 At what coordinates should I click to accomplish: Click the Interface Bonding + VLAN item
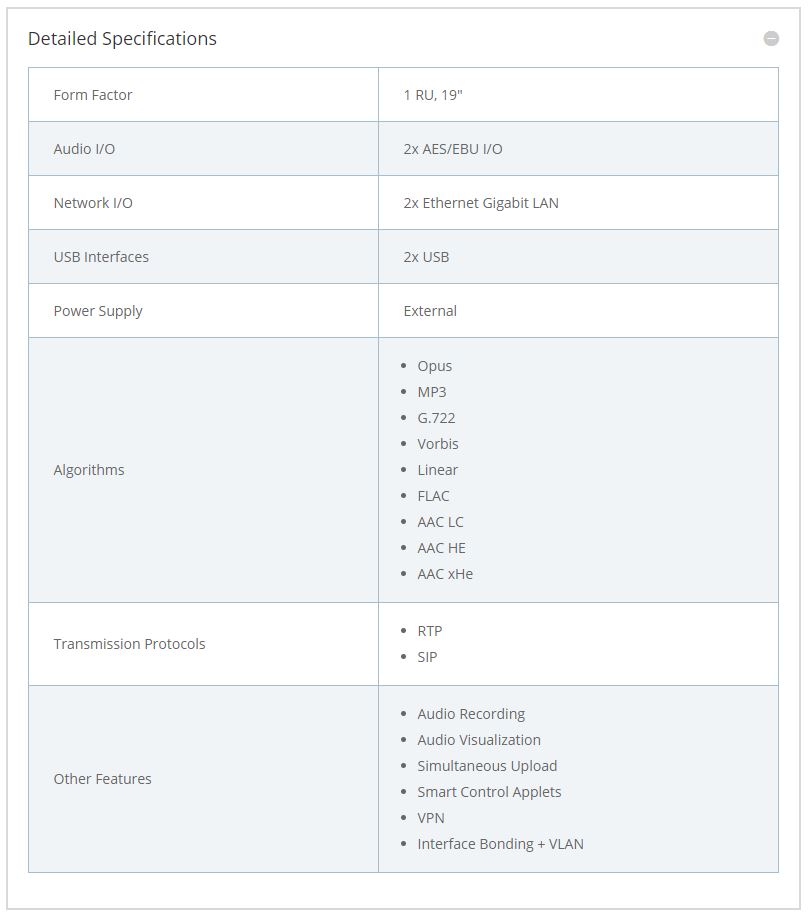(500, 844)
